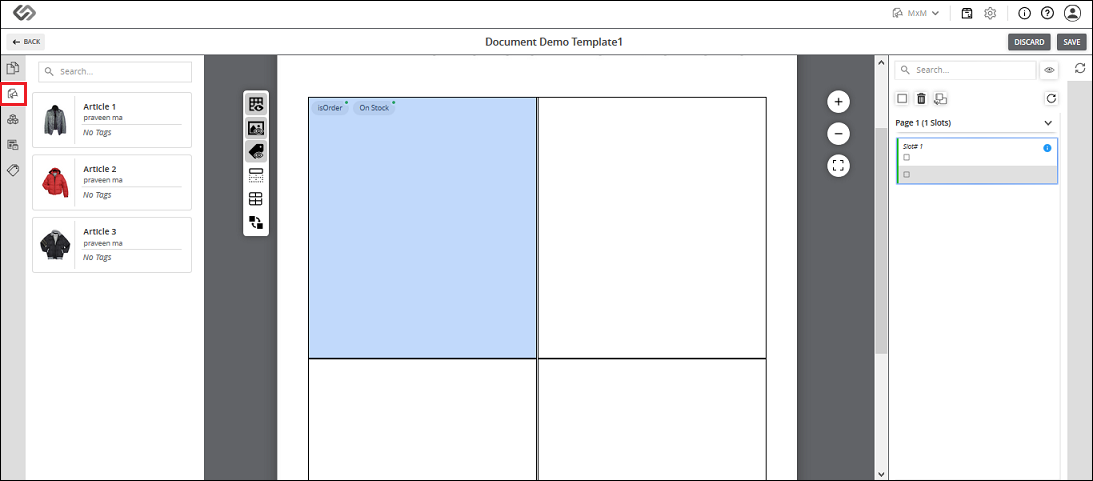Collapse the Page 1 (1 Slots) section
Screen dimensions: 1093x481
tap(1048, 123)
